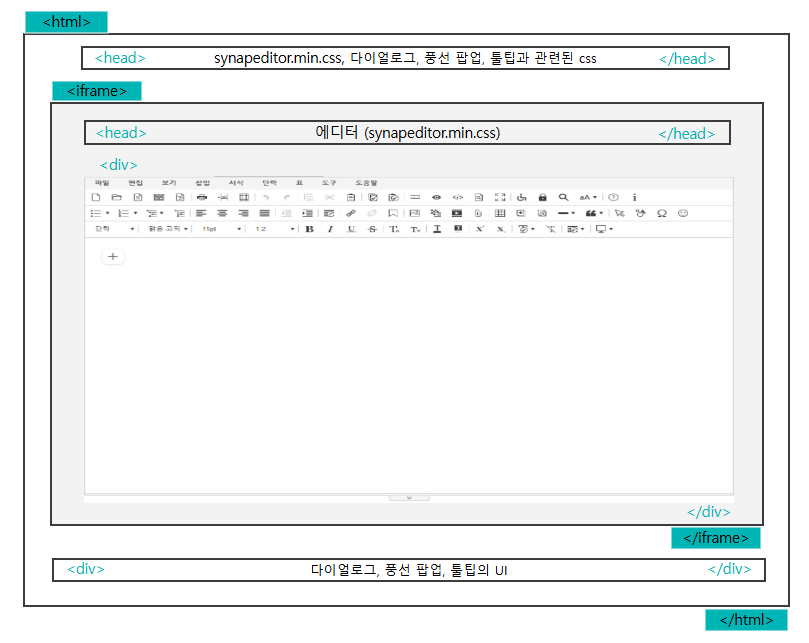Viewport: 809px width, 643px height.
Task: Choose font color with the underlined T icon
Action: pos(437,229)
